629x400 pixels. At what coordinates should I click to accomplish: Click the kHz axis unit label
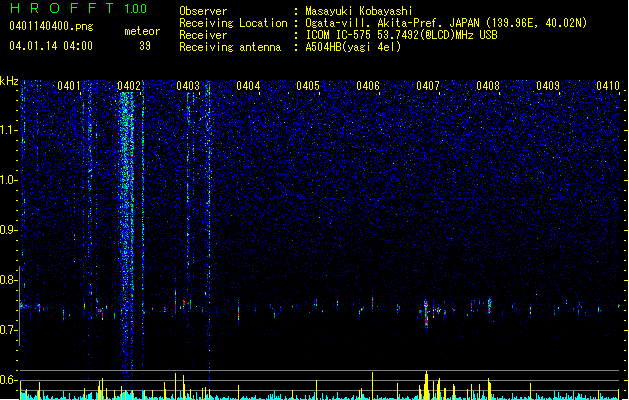click(9, 81)
